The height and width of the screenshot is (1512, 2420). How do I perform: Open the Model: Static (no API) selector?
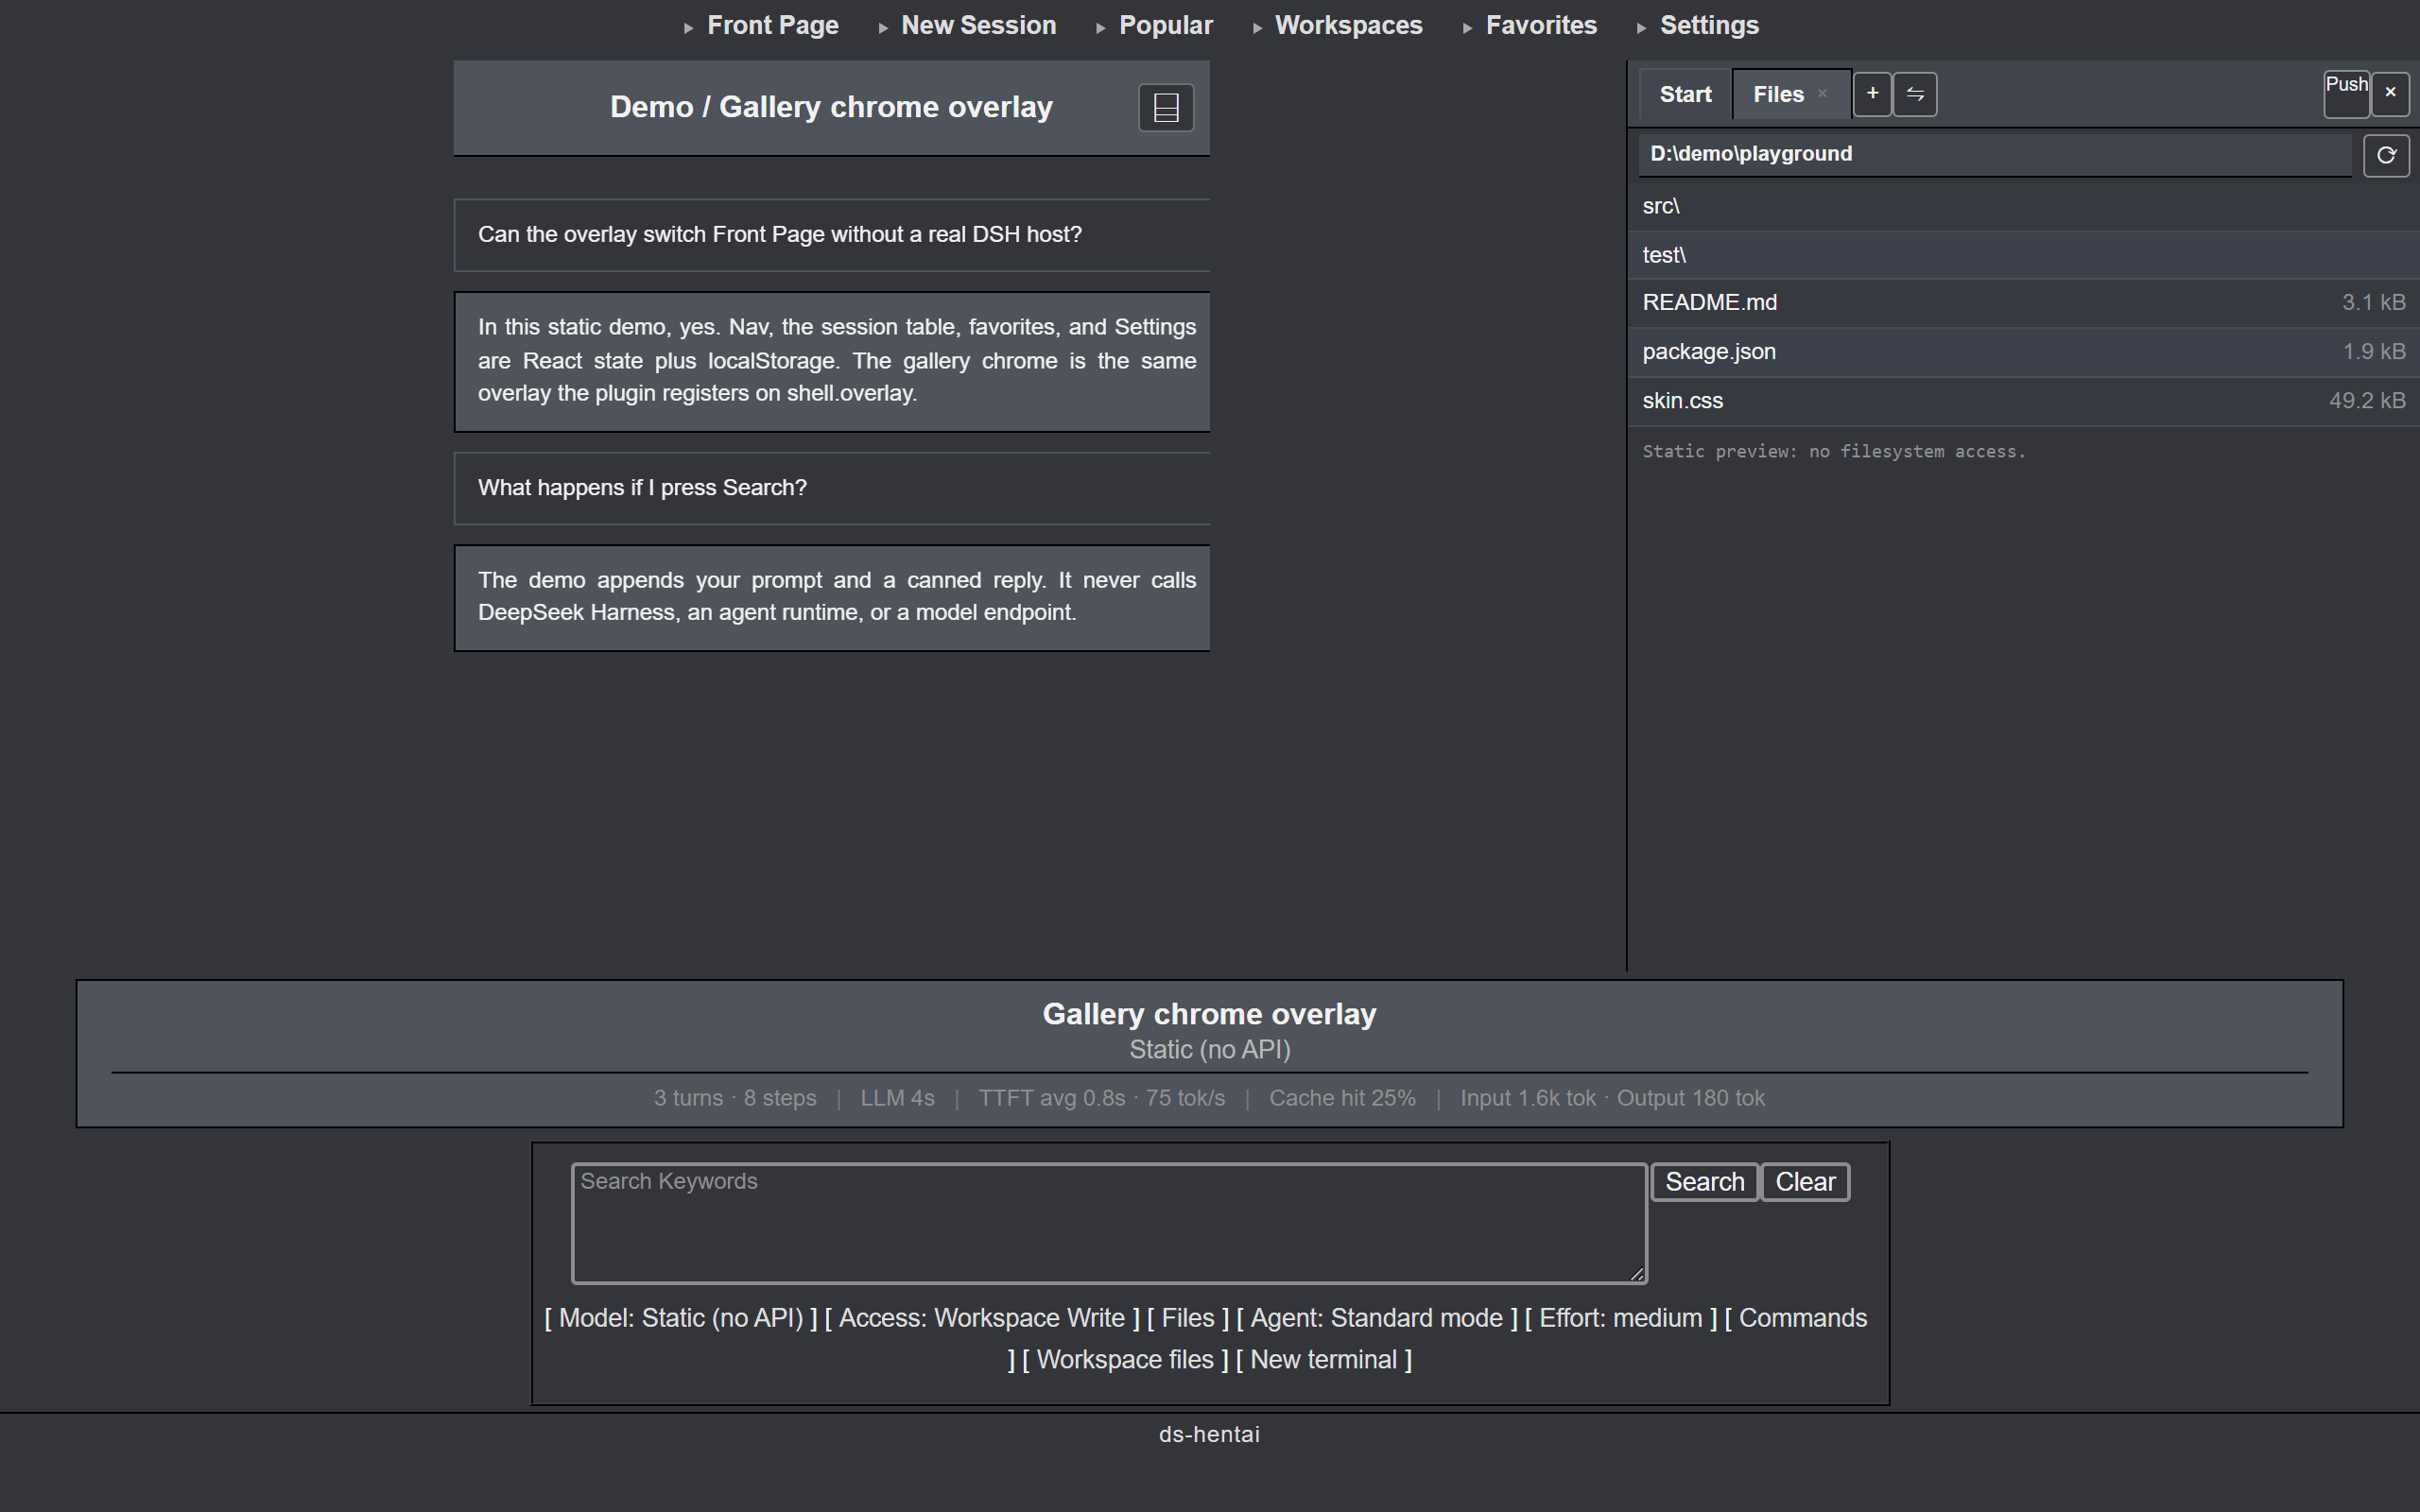tap(680, 1318)
